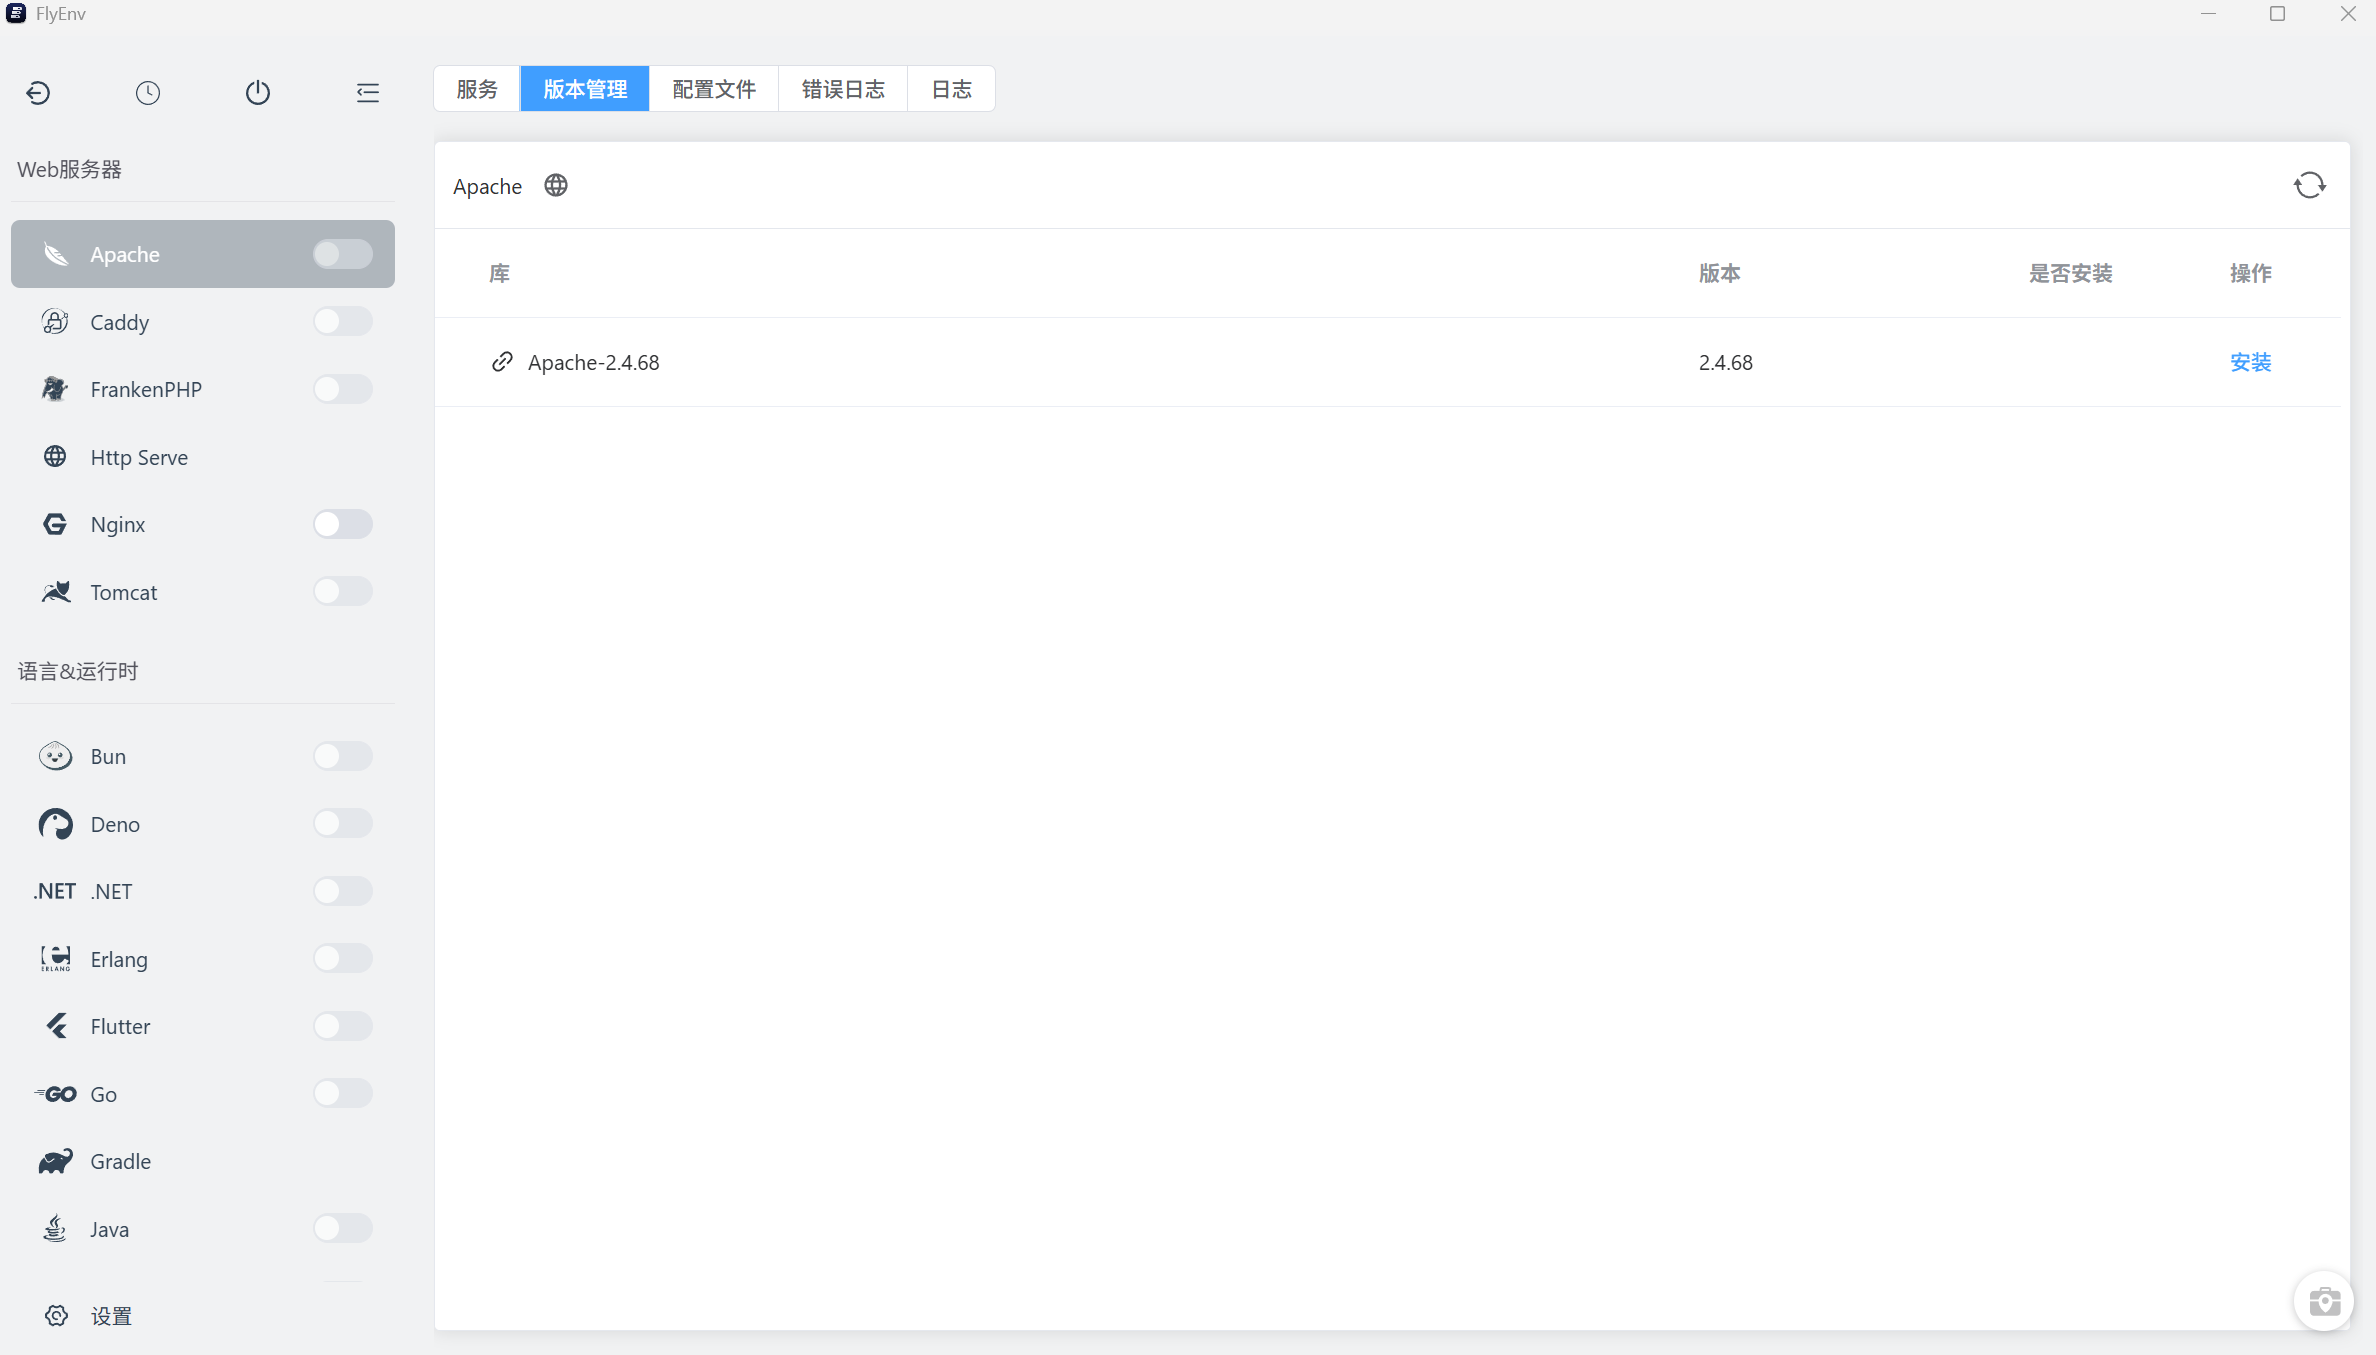The height and width of the screenshot is (1355, 2376).
Task: Click the .NET logo icon
Action: [54, 891]
